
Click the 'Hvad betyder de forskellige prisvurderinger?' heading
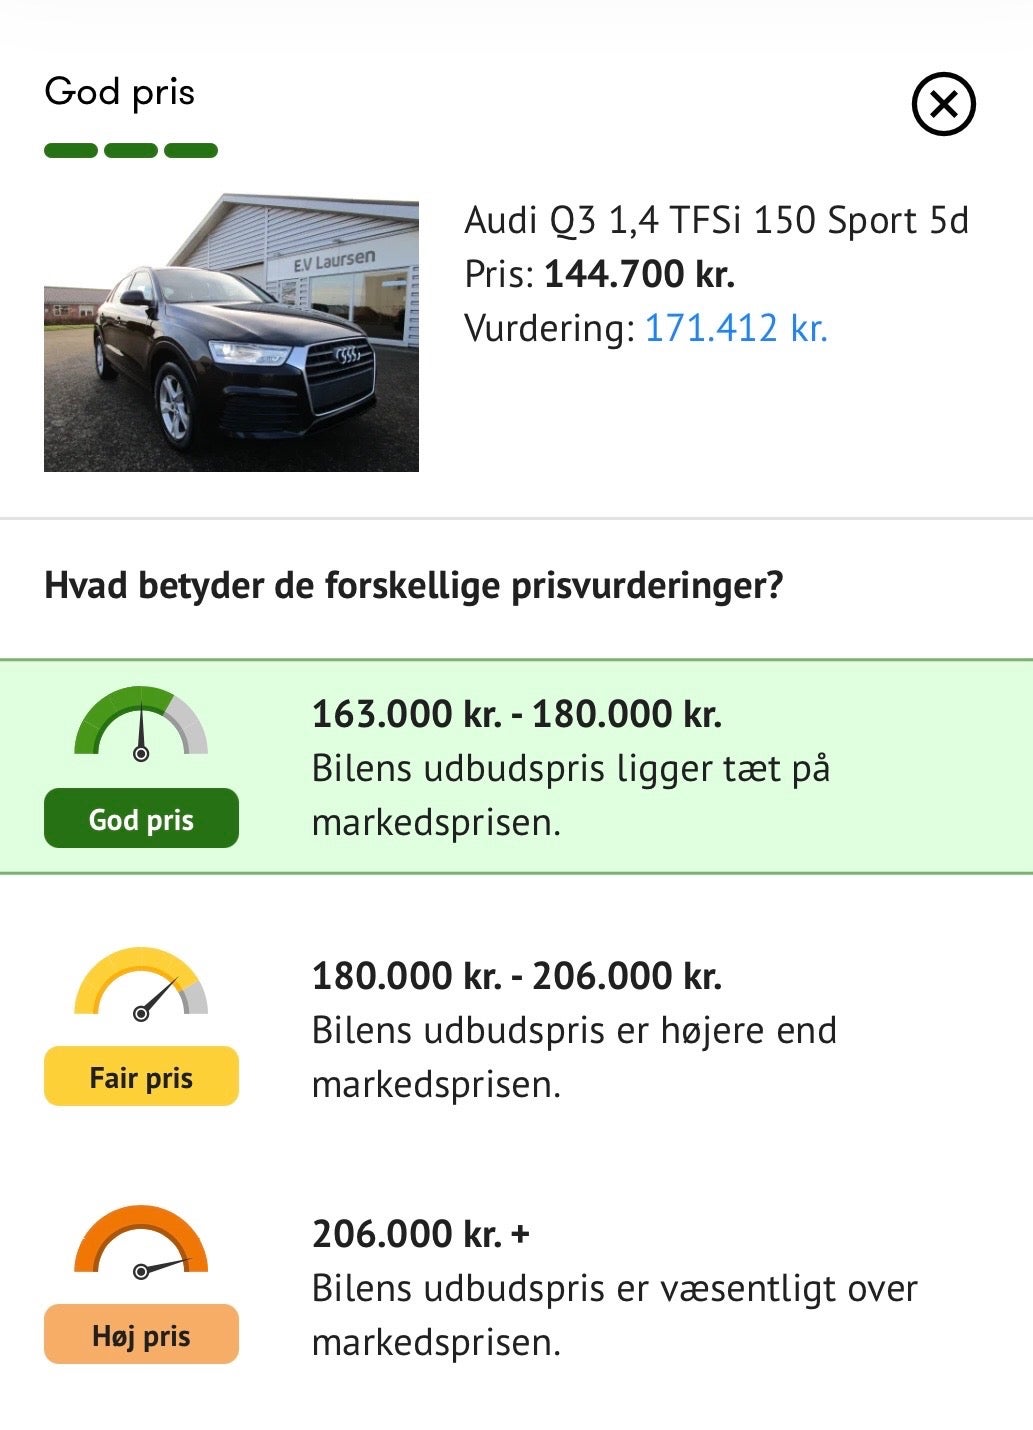tap(413, 585)
